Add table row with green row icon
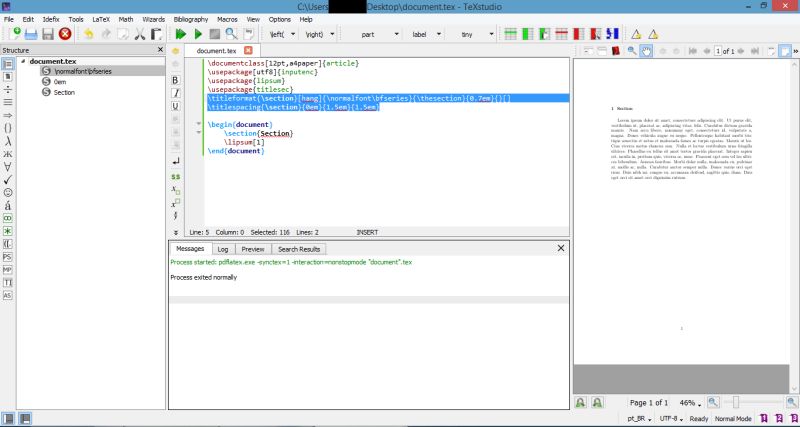Screen dimensions: 800x427 click(x=511, y=34)
